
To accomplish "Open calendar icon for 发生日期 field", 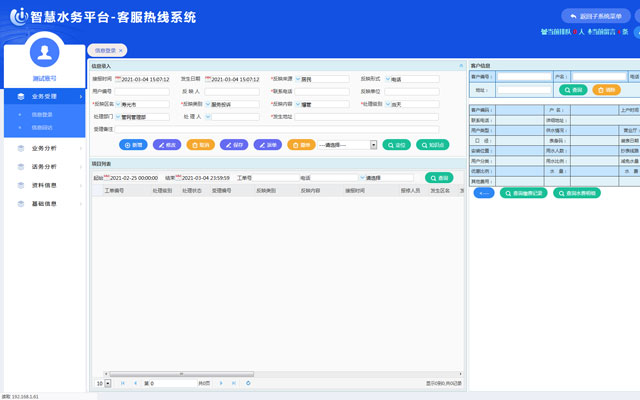I will coord(207,79).
